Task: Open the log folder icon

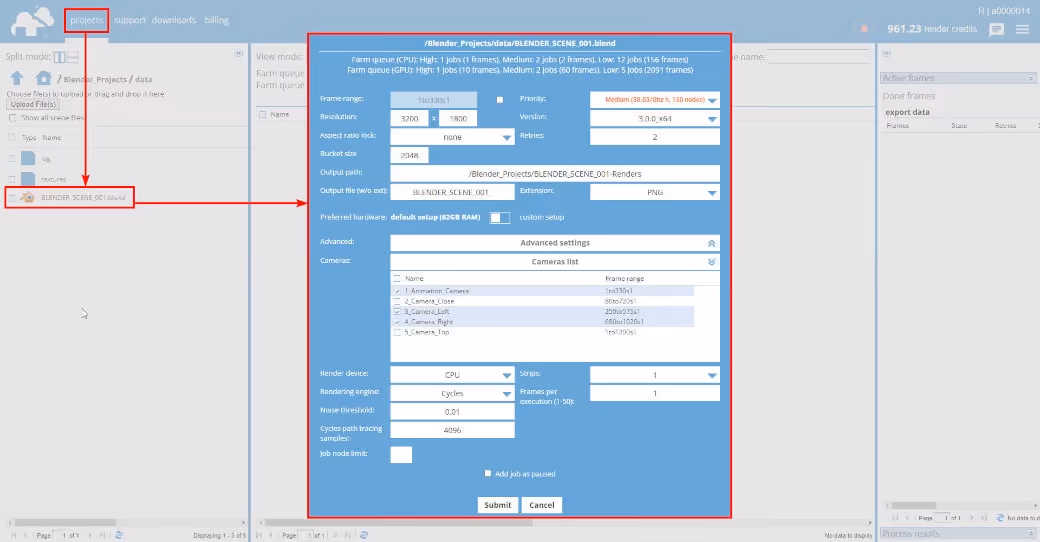Action: coord(28,158)
